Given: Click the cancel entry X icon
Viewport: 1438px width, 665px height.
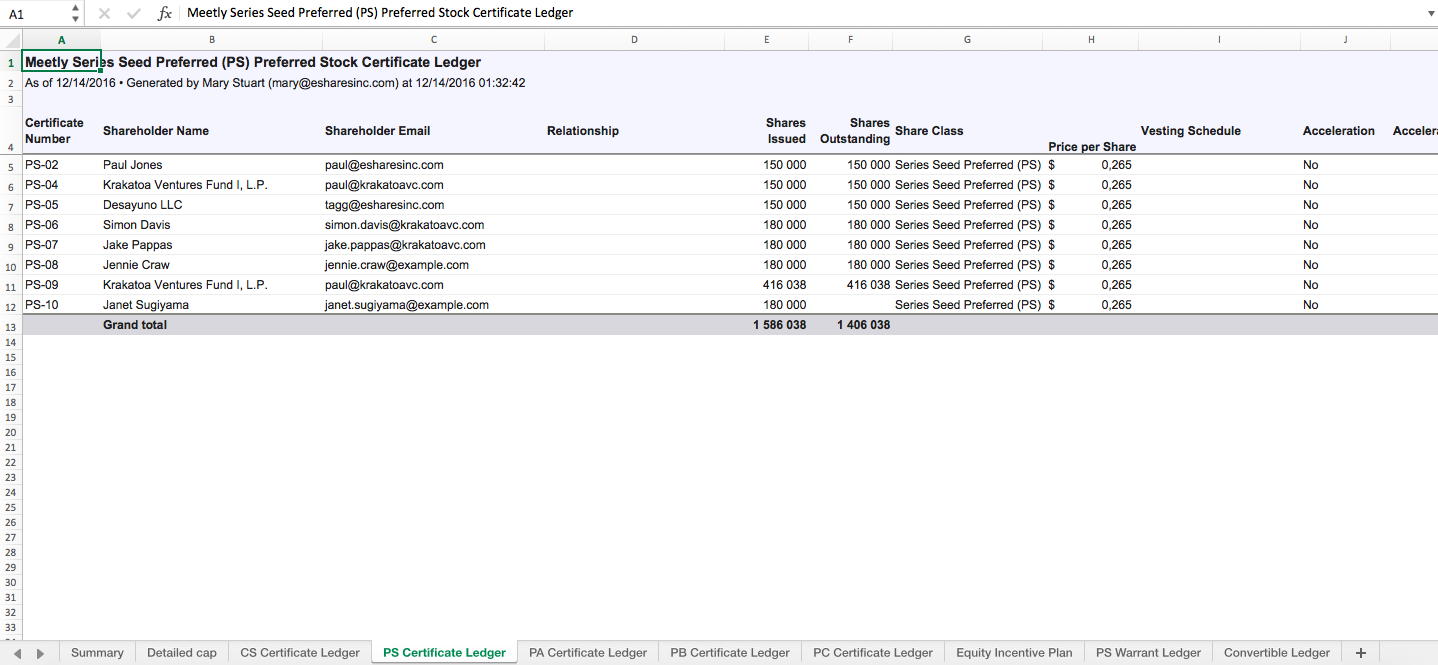Looking at the screenshot, I should point(104,14).
